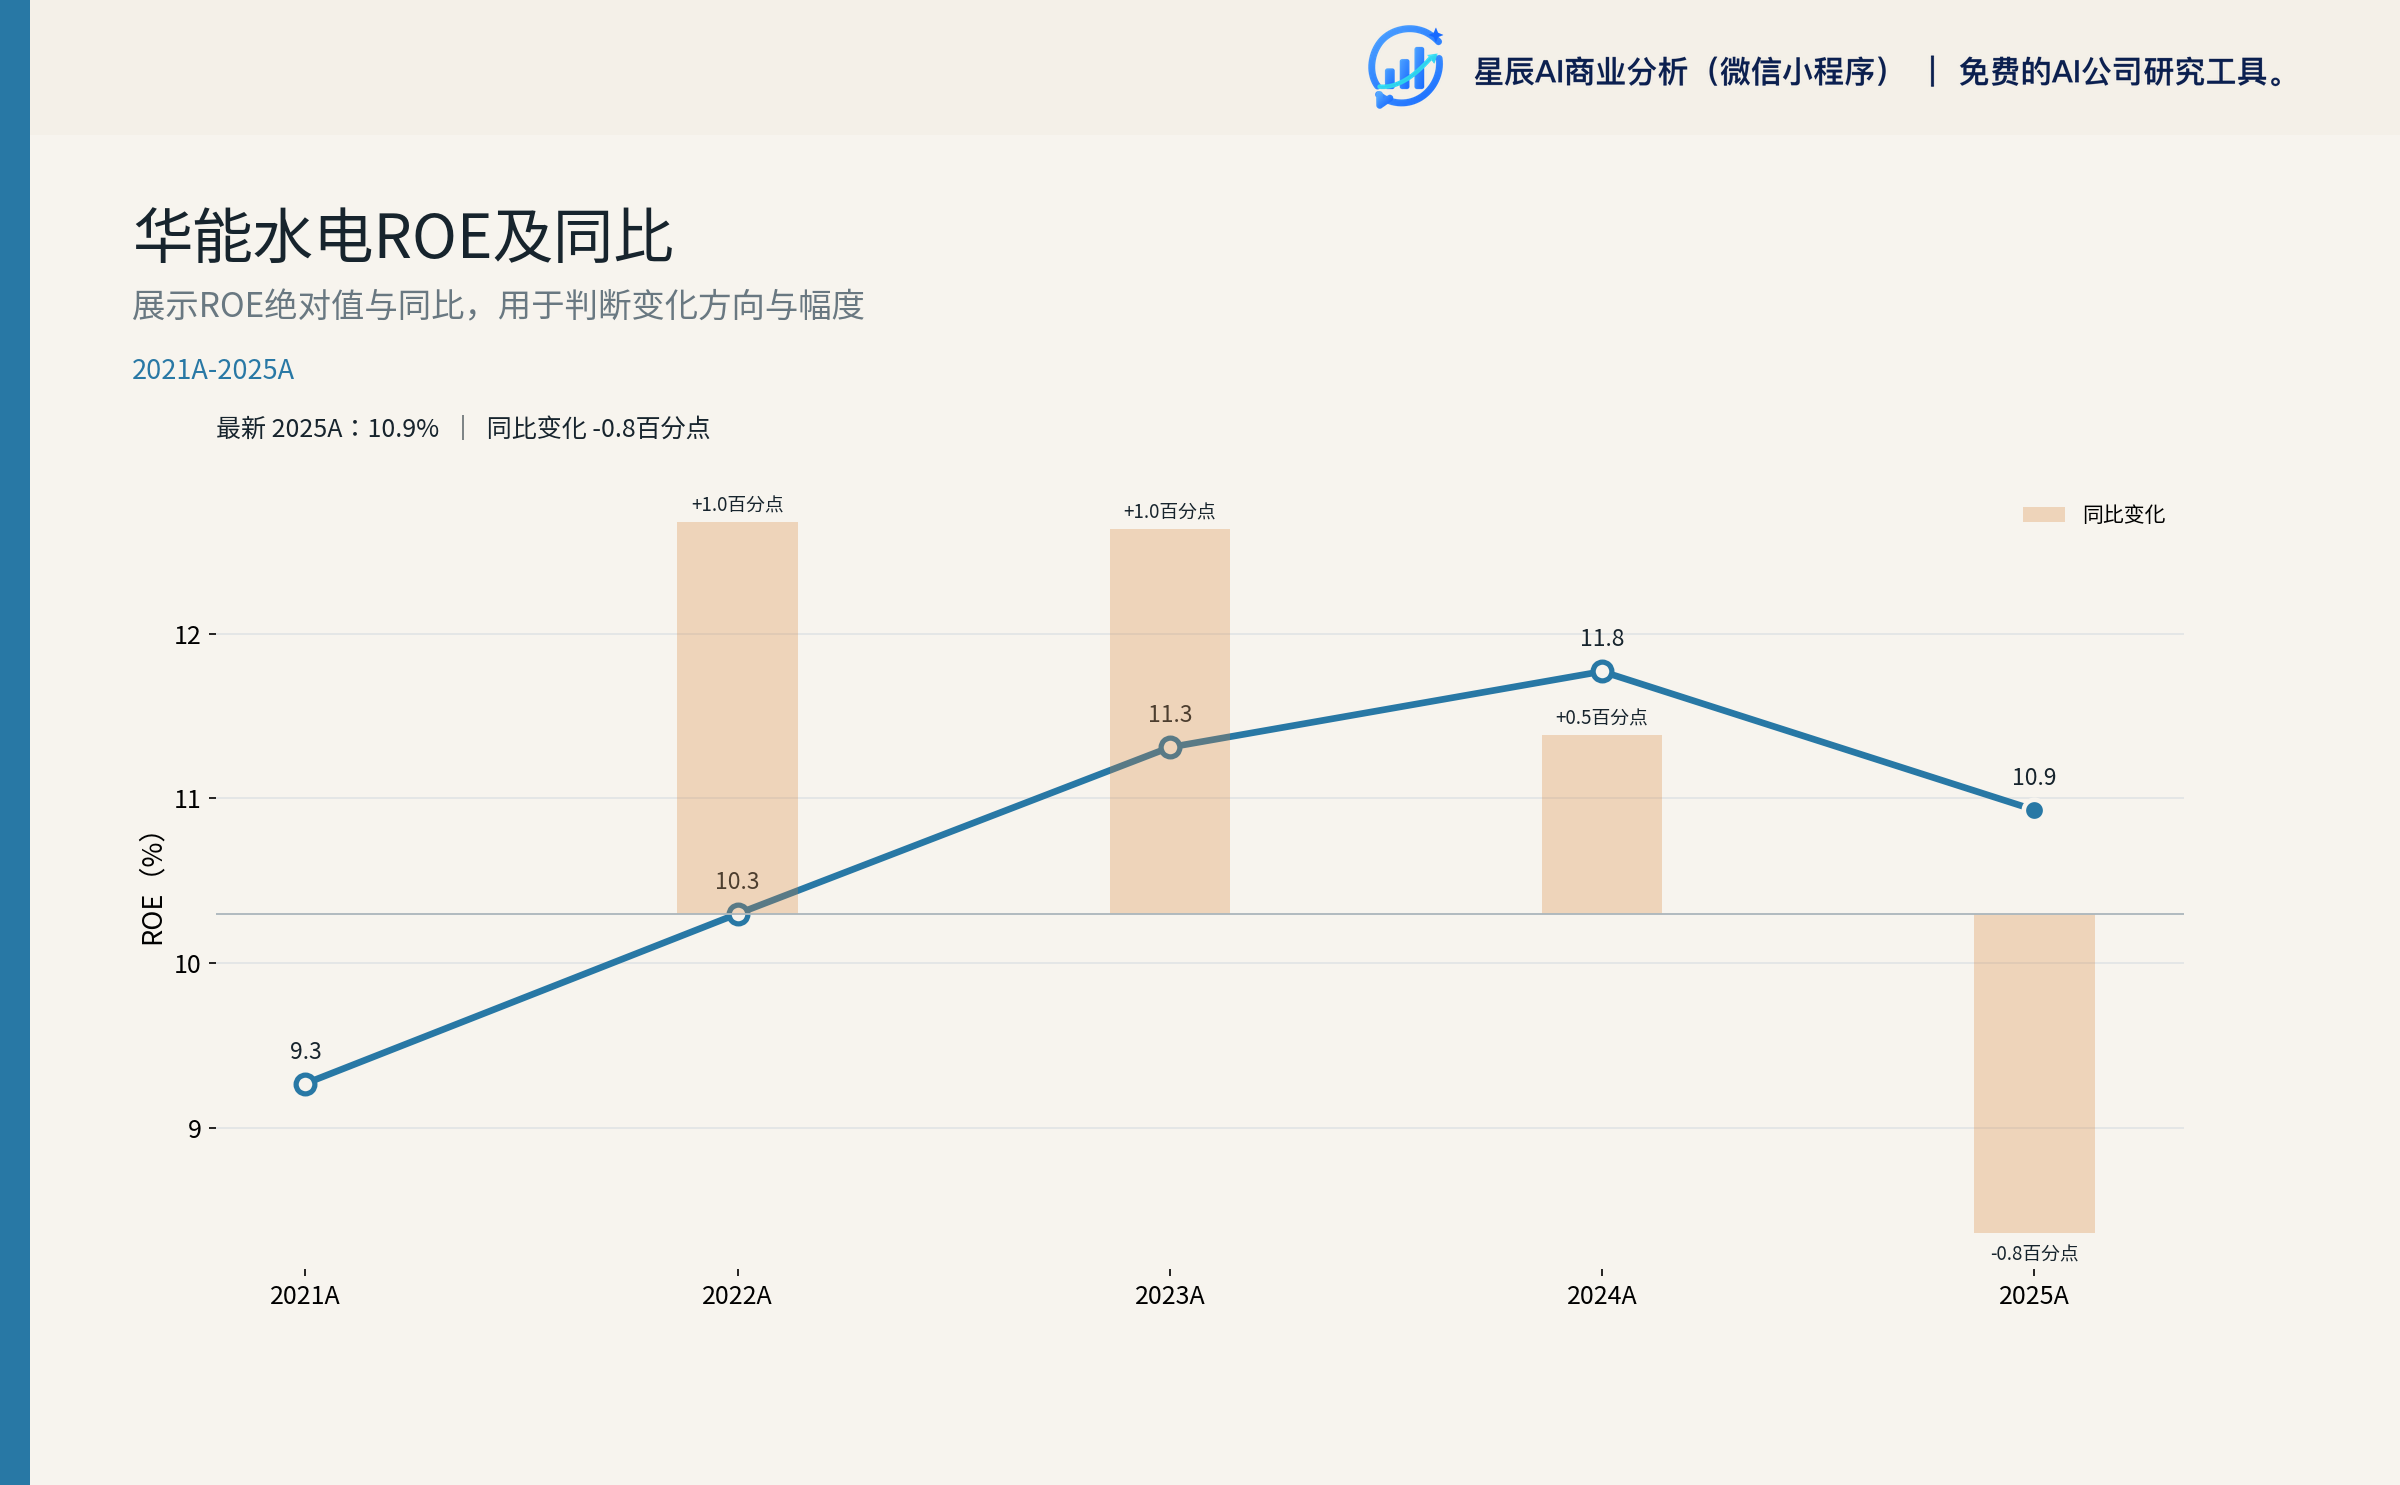Click the y-axis tick label 12
Screen dimensions: 2400x1485
(187, 635)
